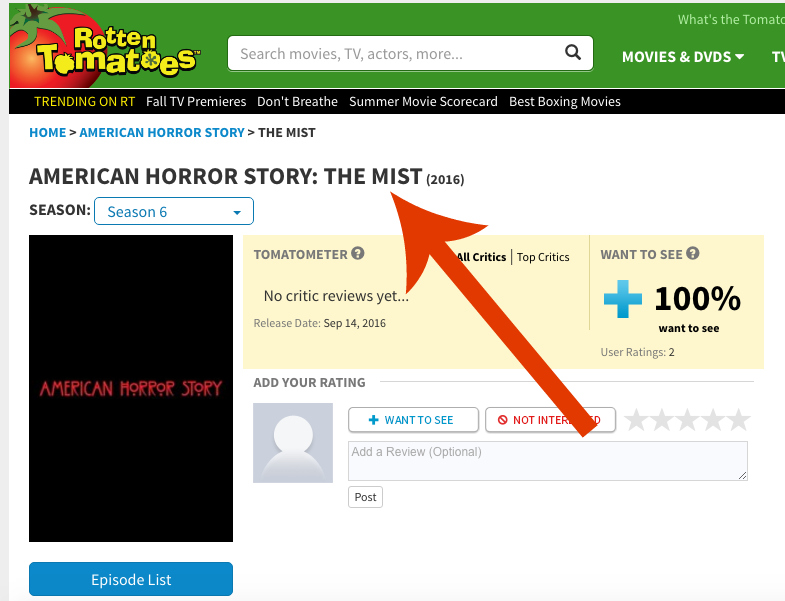Click the Add a Review text area
The height and width of the screenshot is (601, 785).
pos(548,461)
